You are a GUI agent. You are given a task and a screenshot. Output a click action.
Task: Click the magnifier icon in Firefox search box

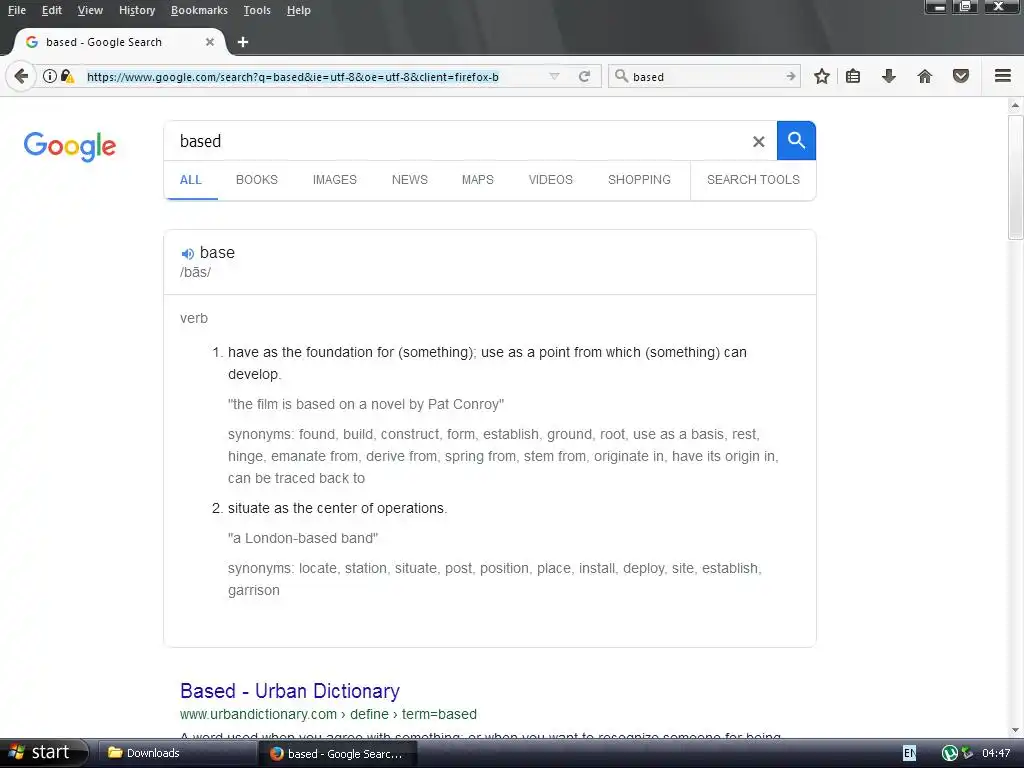(621, 76)
